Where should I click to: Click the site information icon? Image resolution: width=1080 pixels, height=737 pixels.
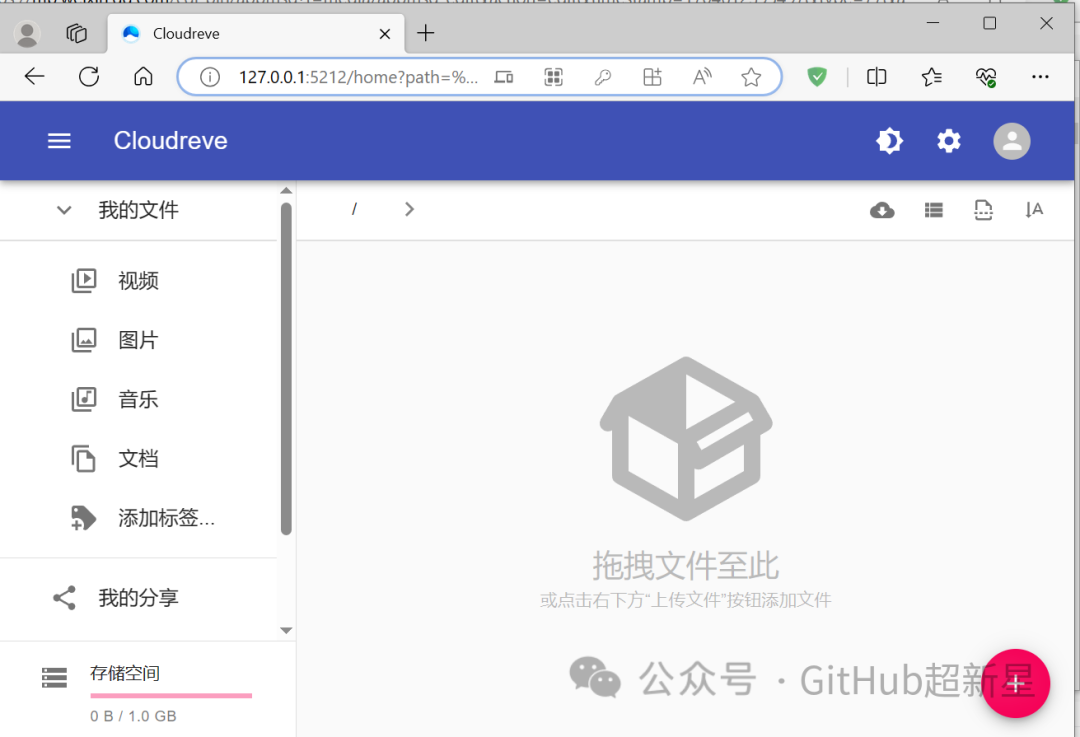(209, 76)
